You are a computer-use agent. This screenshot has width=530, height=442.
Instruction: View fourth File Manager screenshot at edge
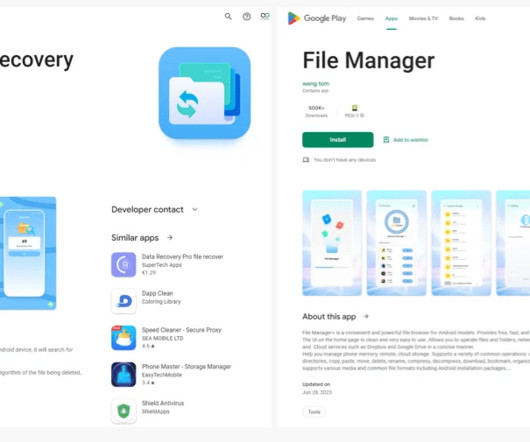coord(513,243)
